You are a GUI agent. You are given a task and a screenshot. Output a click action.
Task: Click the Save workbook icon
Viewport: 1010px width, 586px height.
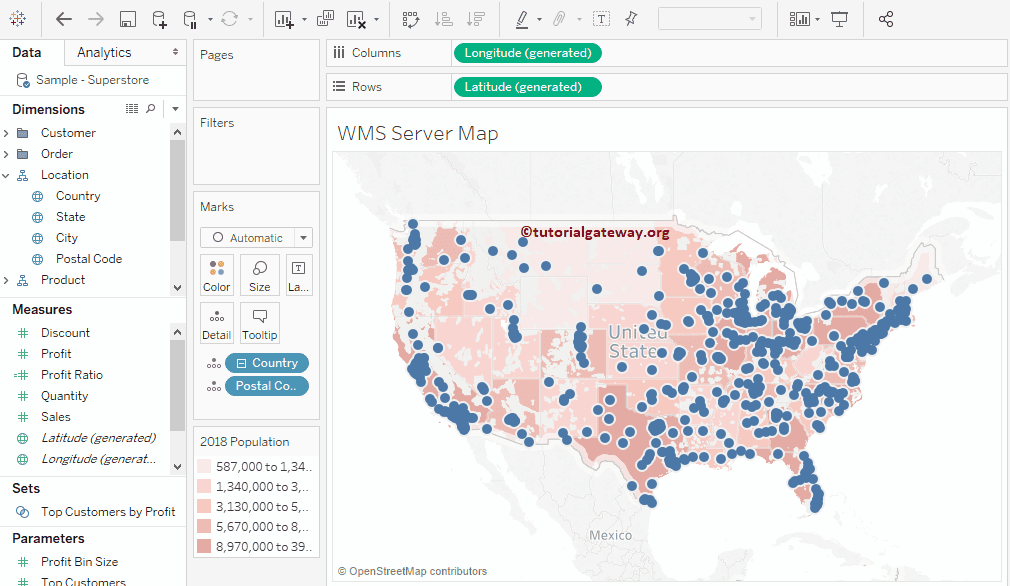coord(128,17)
